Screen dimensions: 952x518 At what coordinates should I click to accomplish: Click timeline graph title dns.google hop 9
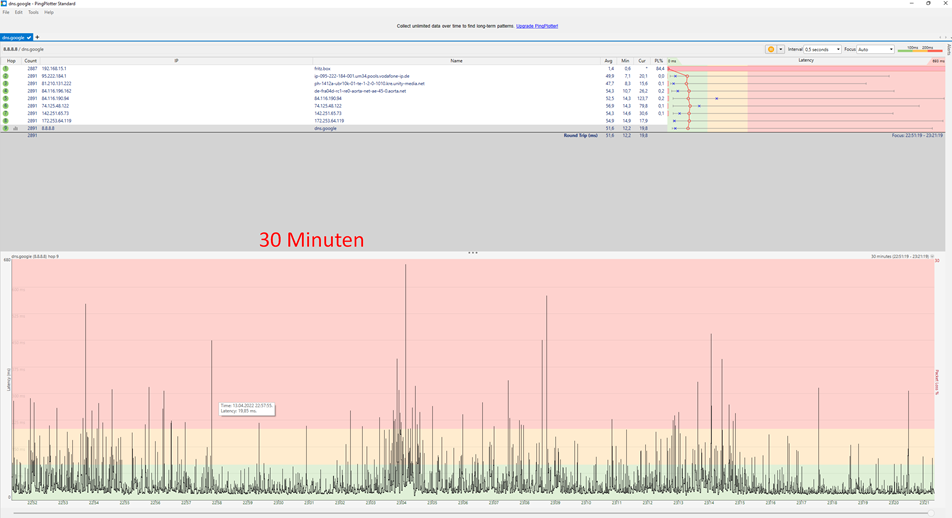point(35,256)
